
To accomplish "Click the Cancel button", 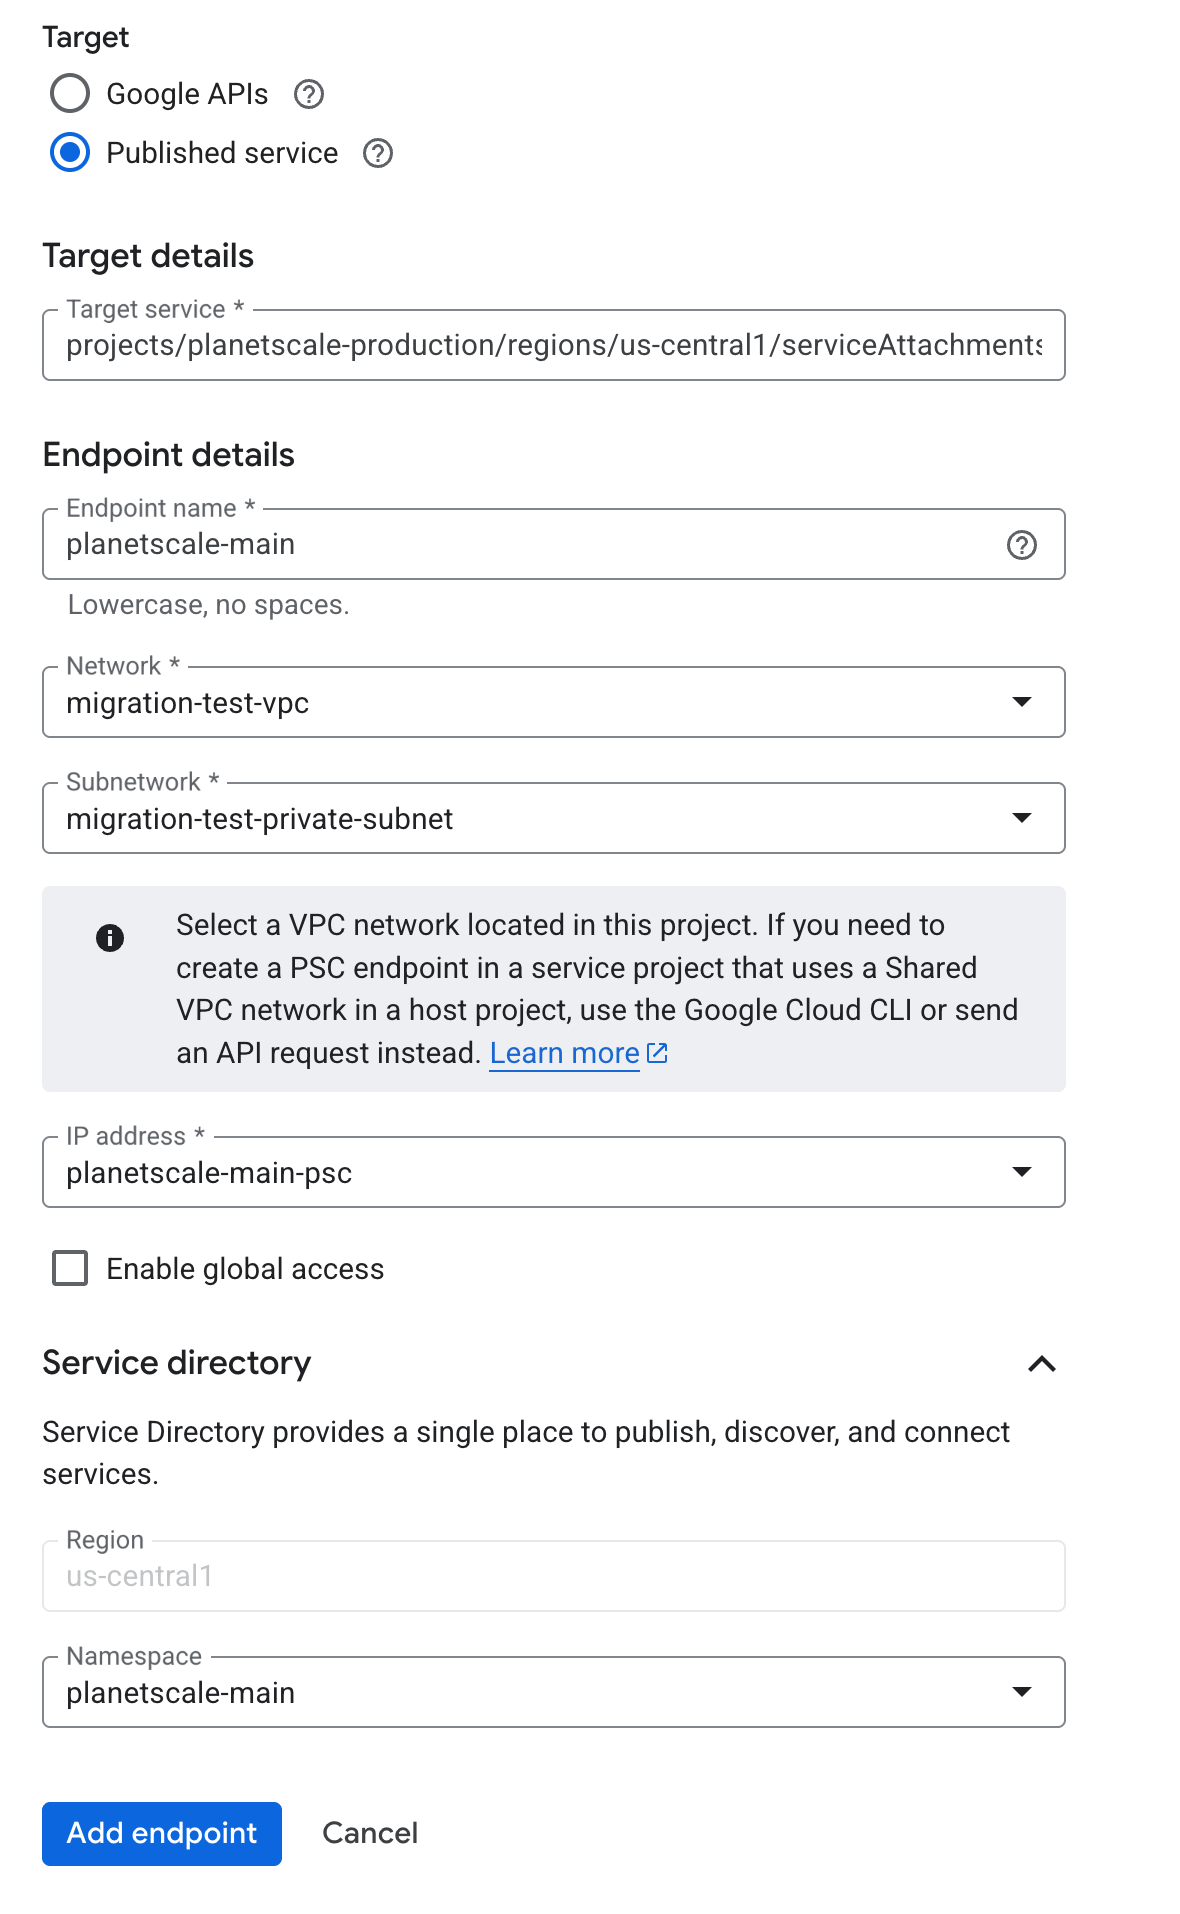I will 369,1833.
